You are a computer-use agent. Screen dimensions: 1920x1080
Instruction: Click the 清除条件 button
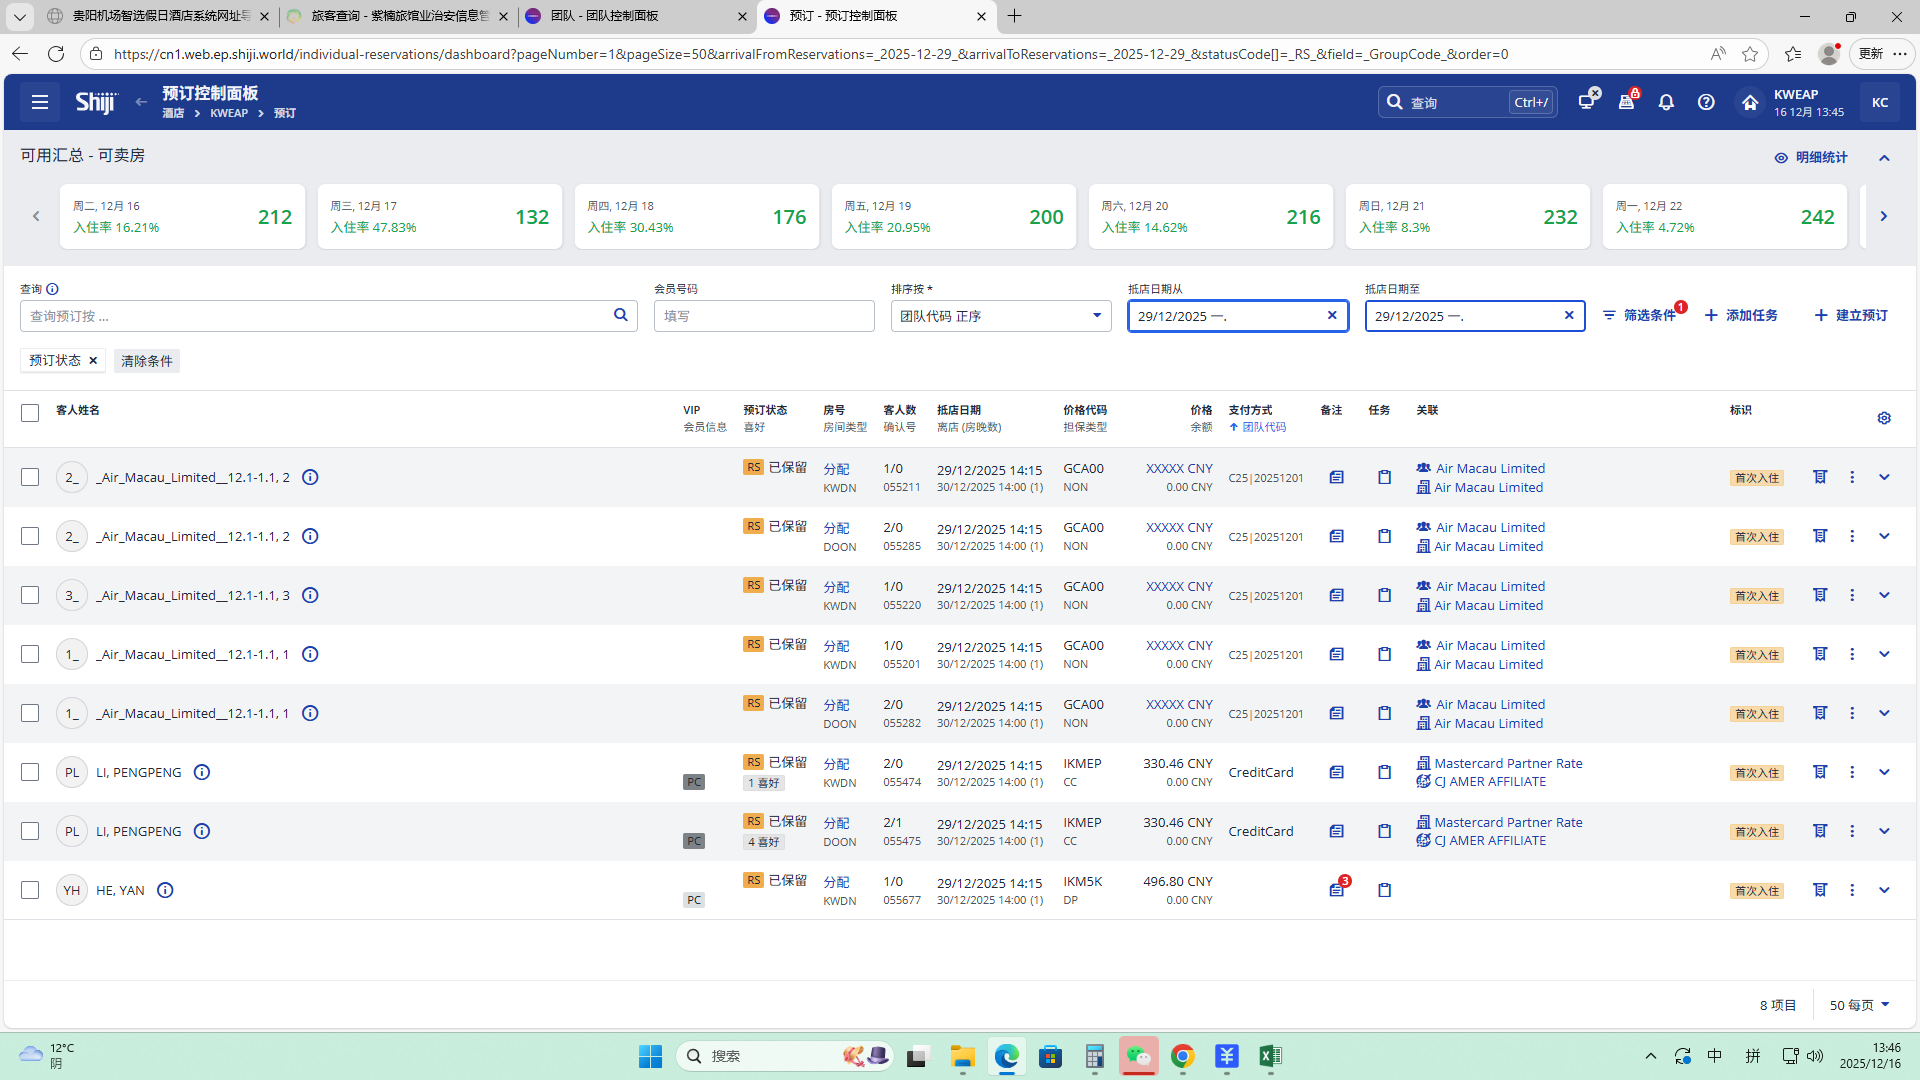147,361
